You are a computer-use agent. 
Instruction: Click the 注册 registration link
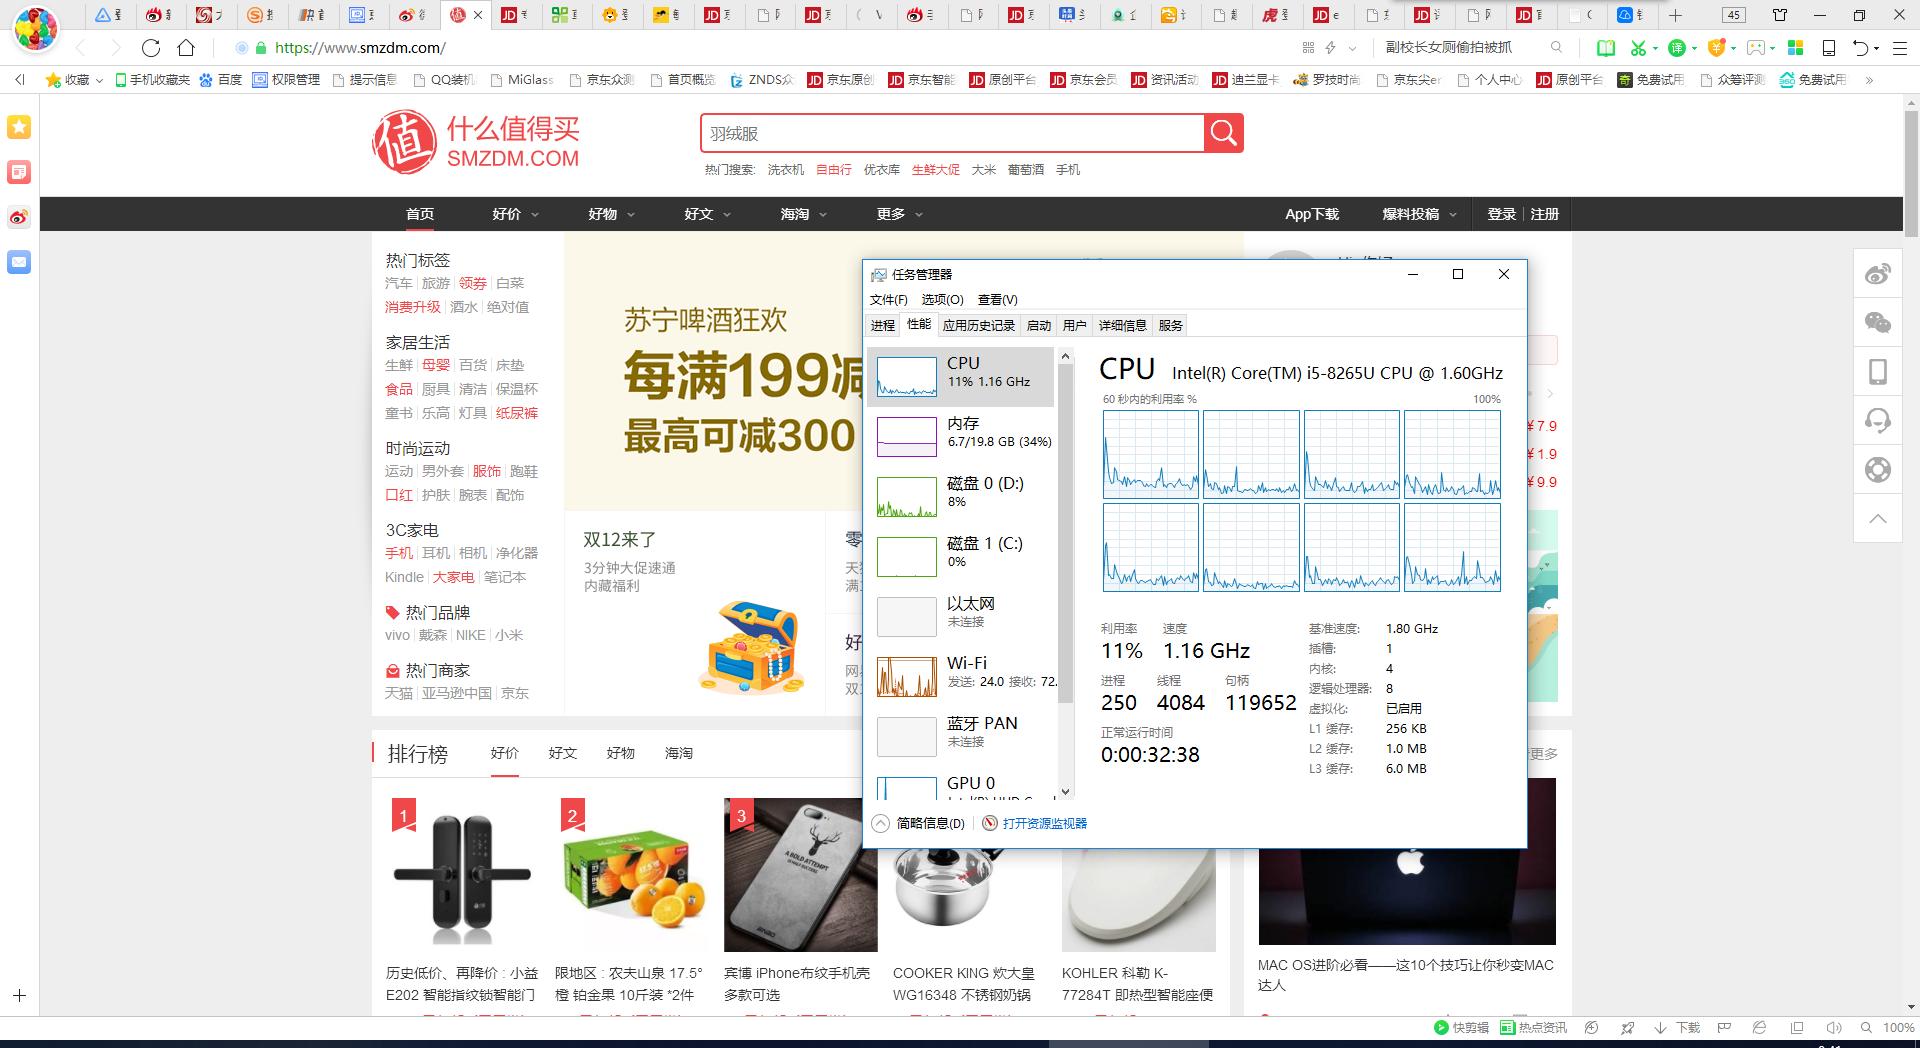(1544, 213)
